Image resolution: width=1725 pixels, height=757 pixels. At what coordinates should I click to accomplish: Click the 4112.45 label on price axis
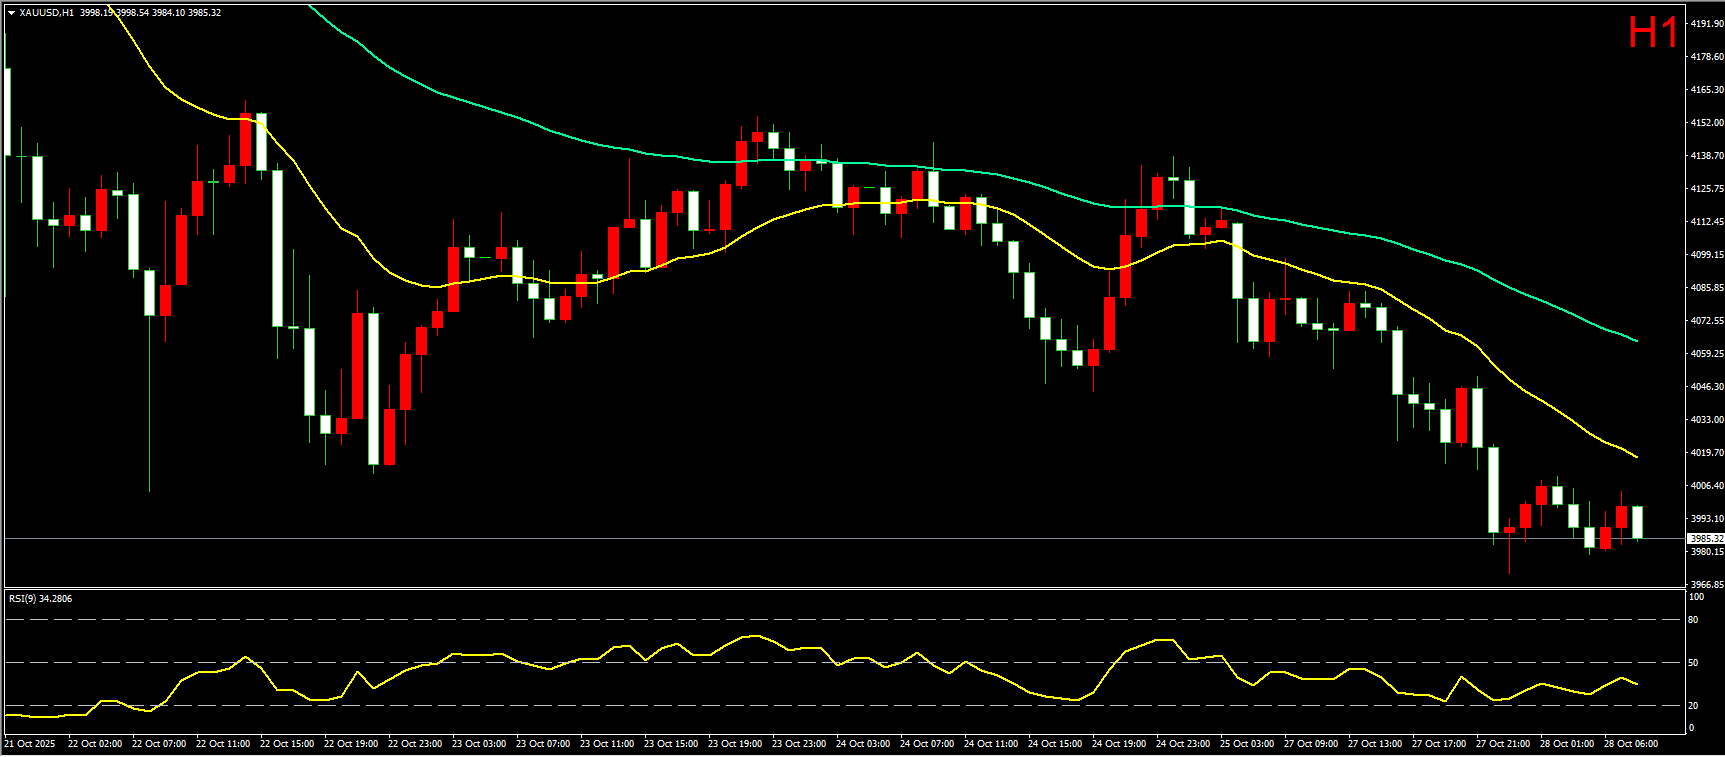click(x=1706, y=222)
